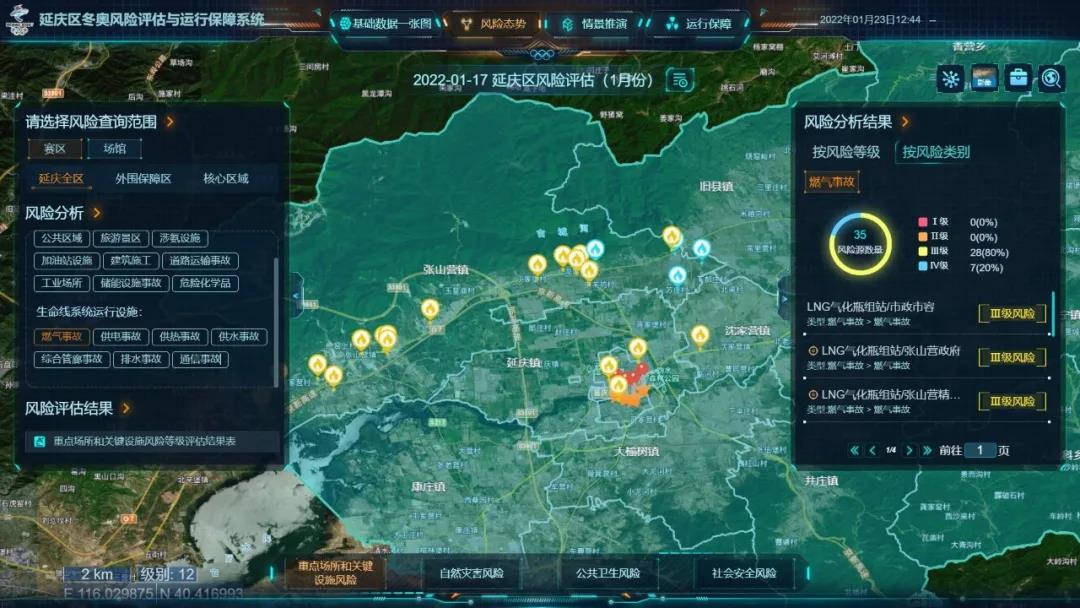Viewport: 1080px width, 608px height.
Task: Open the toolbox briefcase icon
Action: 1018,79
